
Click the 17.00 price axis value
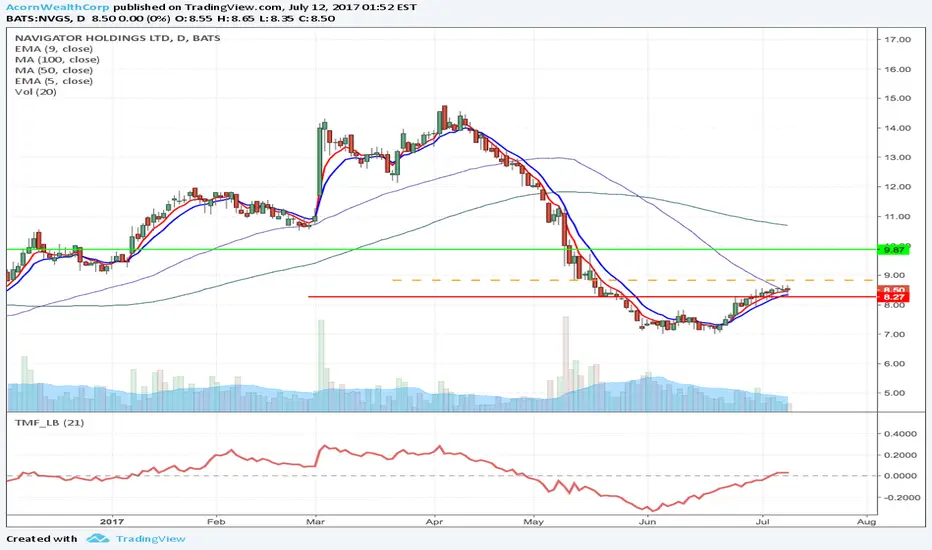(898, 39)
